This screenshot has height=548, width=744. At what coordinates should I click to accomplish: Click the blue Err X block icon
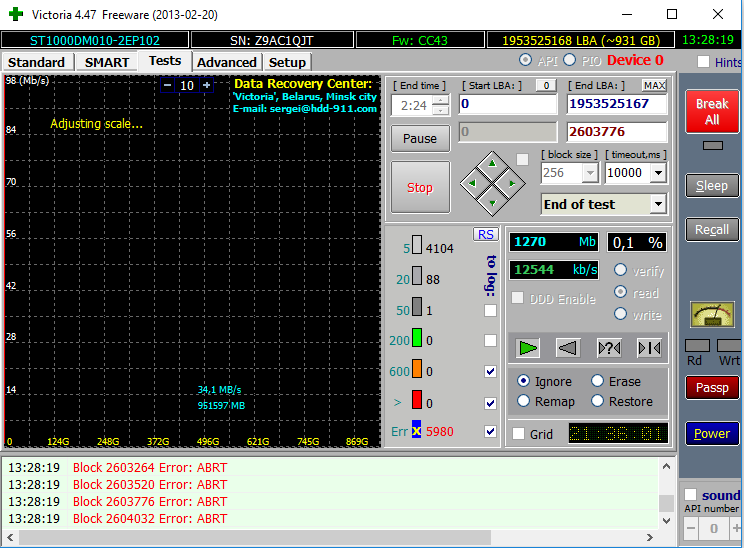pyautogui.click(x=416, y=430)
